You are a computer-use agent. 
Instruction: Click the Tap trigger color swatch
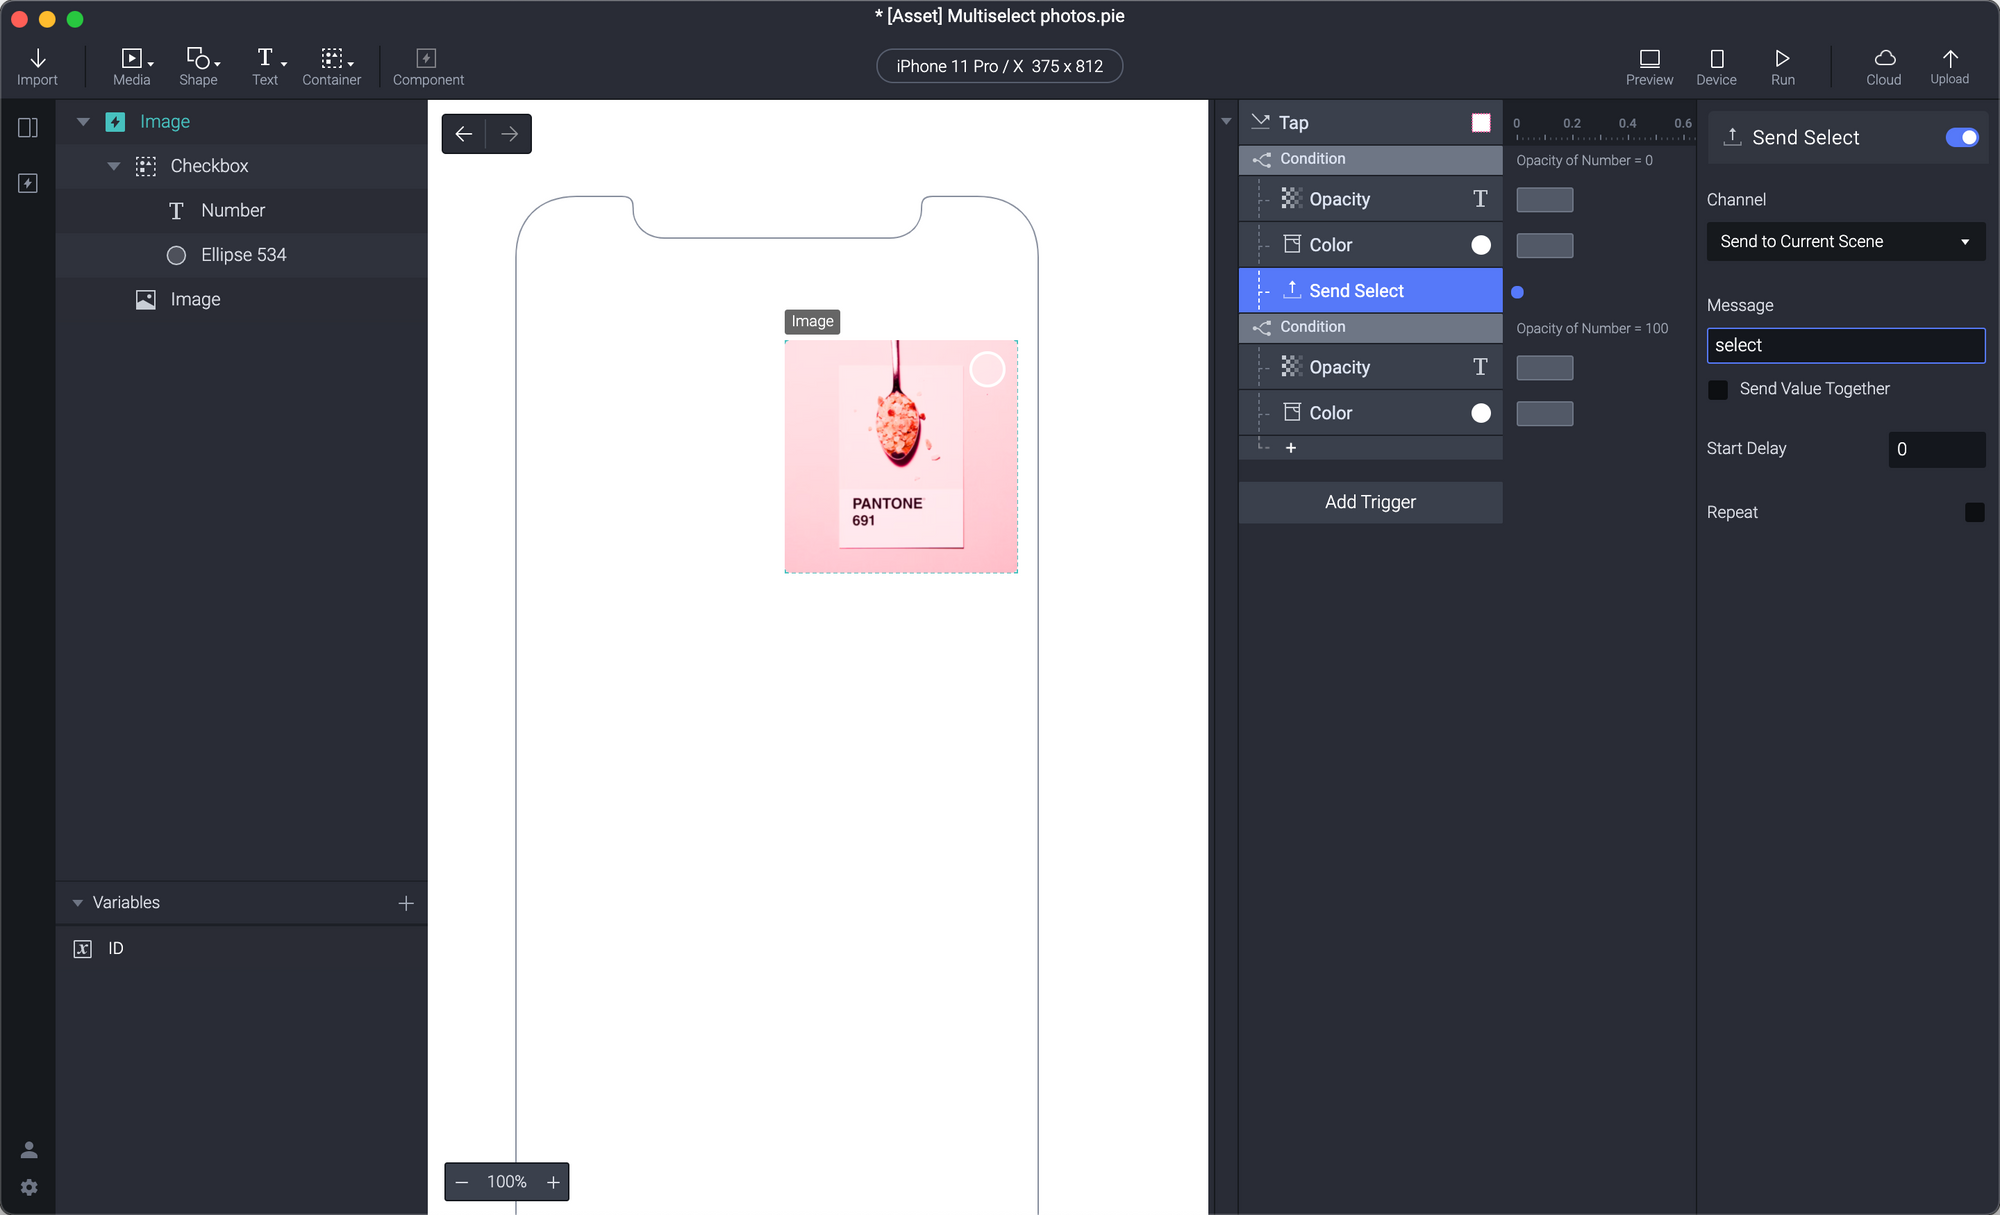click(x=1481, y=122)
